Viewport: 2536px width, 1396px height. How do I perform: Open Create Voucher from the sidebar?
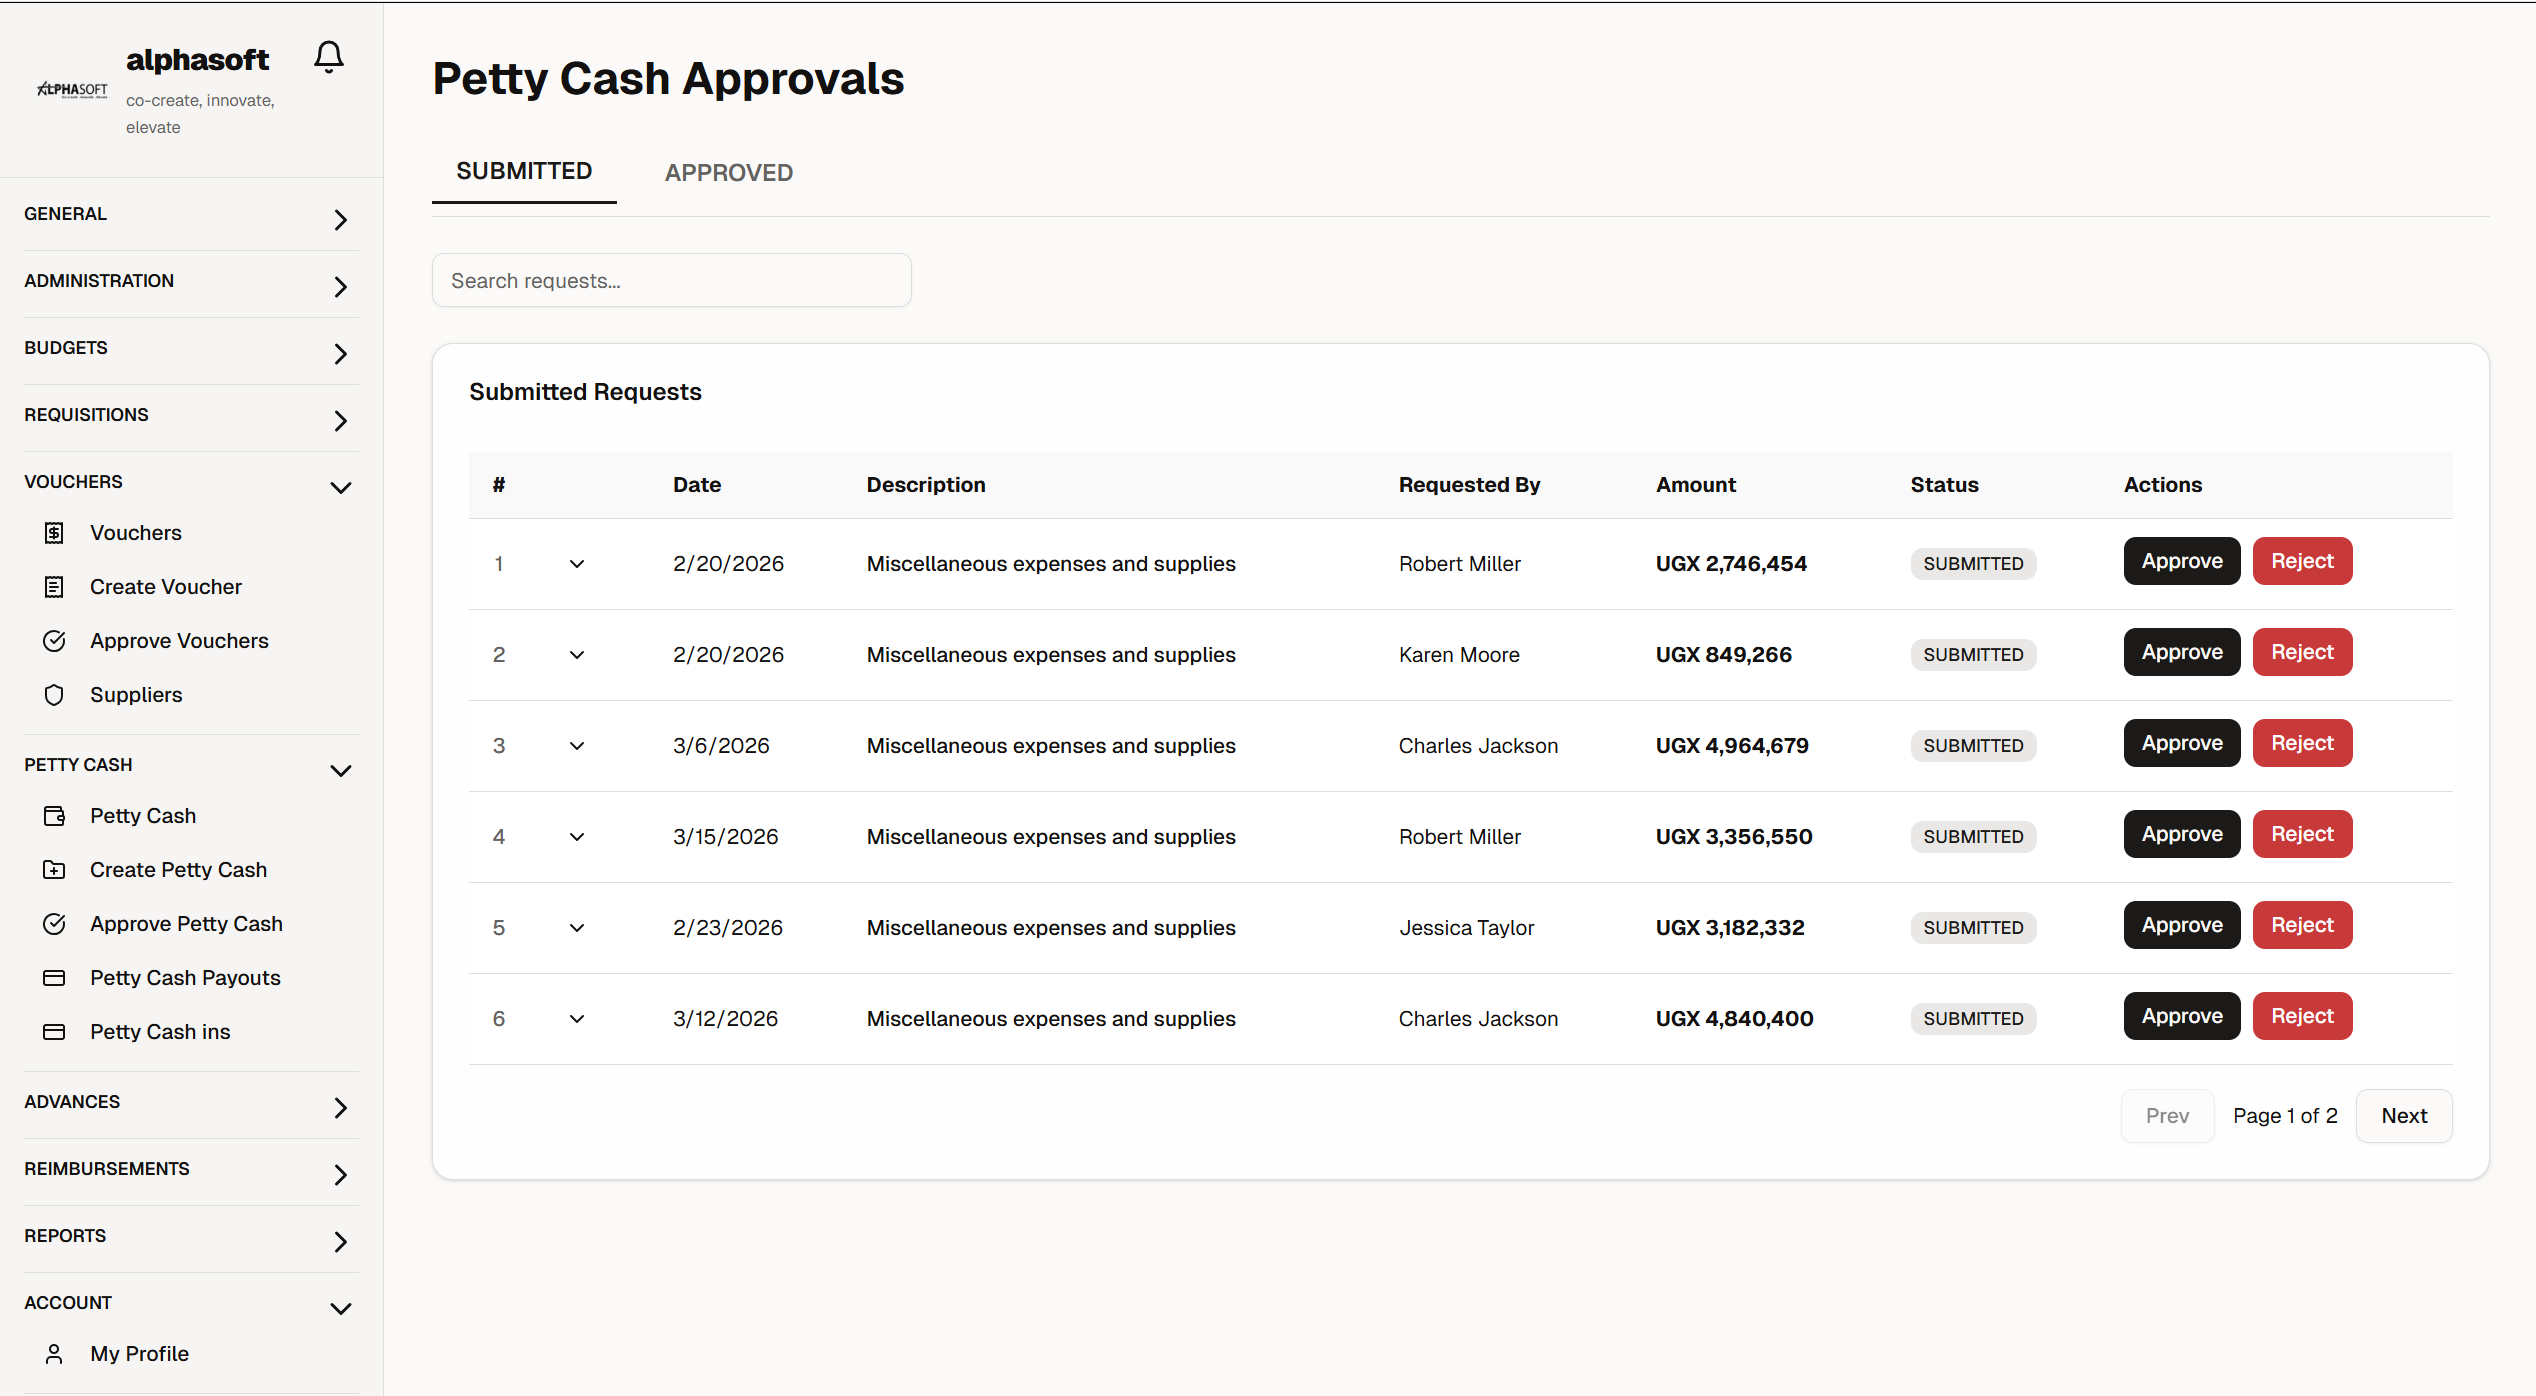coord(166,586)
